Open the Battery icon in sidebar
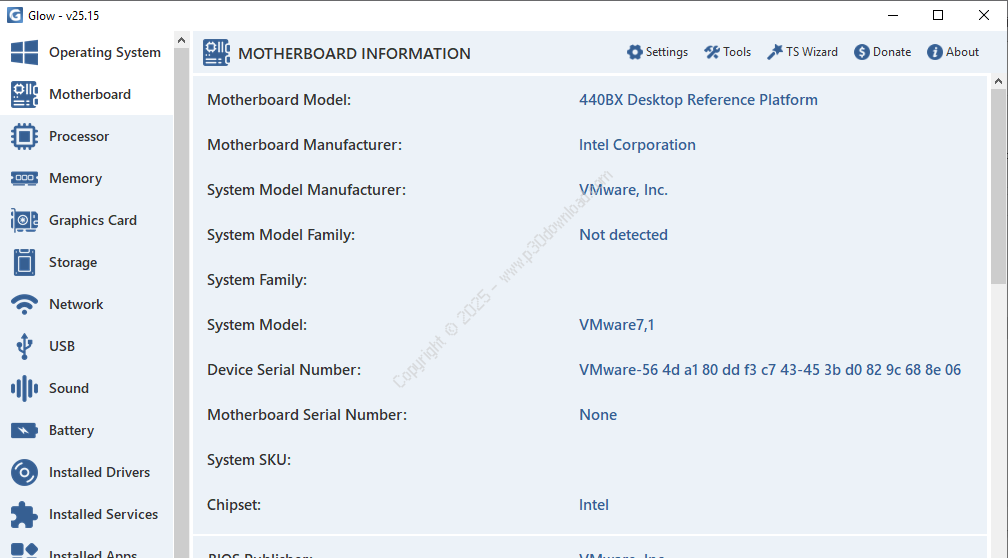This screenshot has height=558, width=1008. 24,431
